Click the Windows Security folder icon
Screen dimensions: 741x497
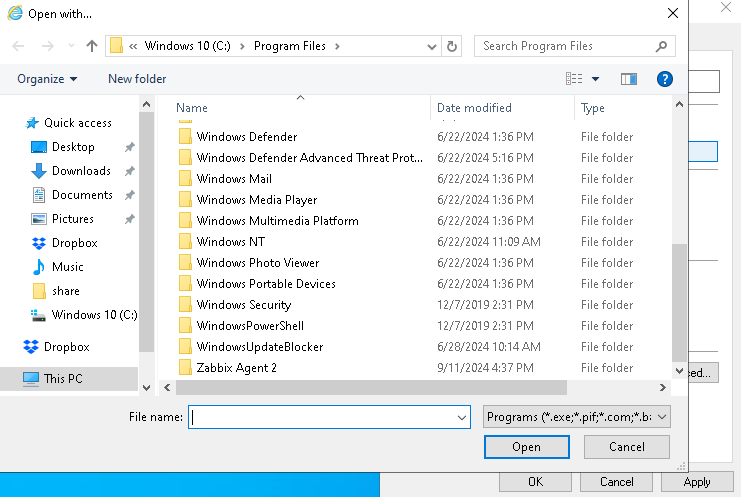click(185, 305)
